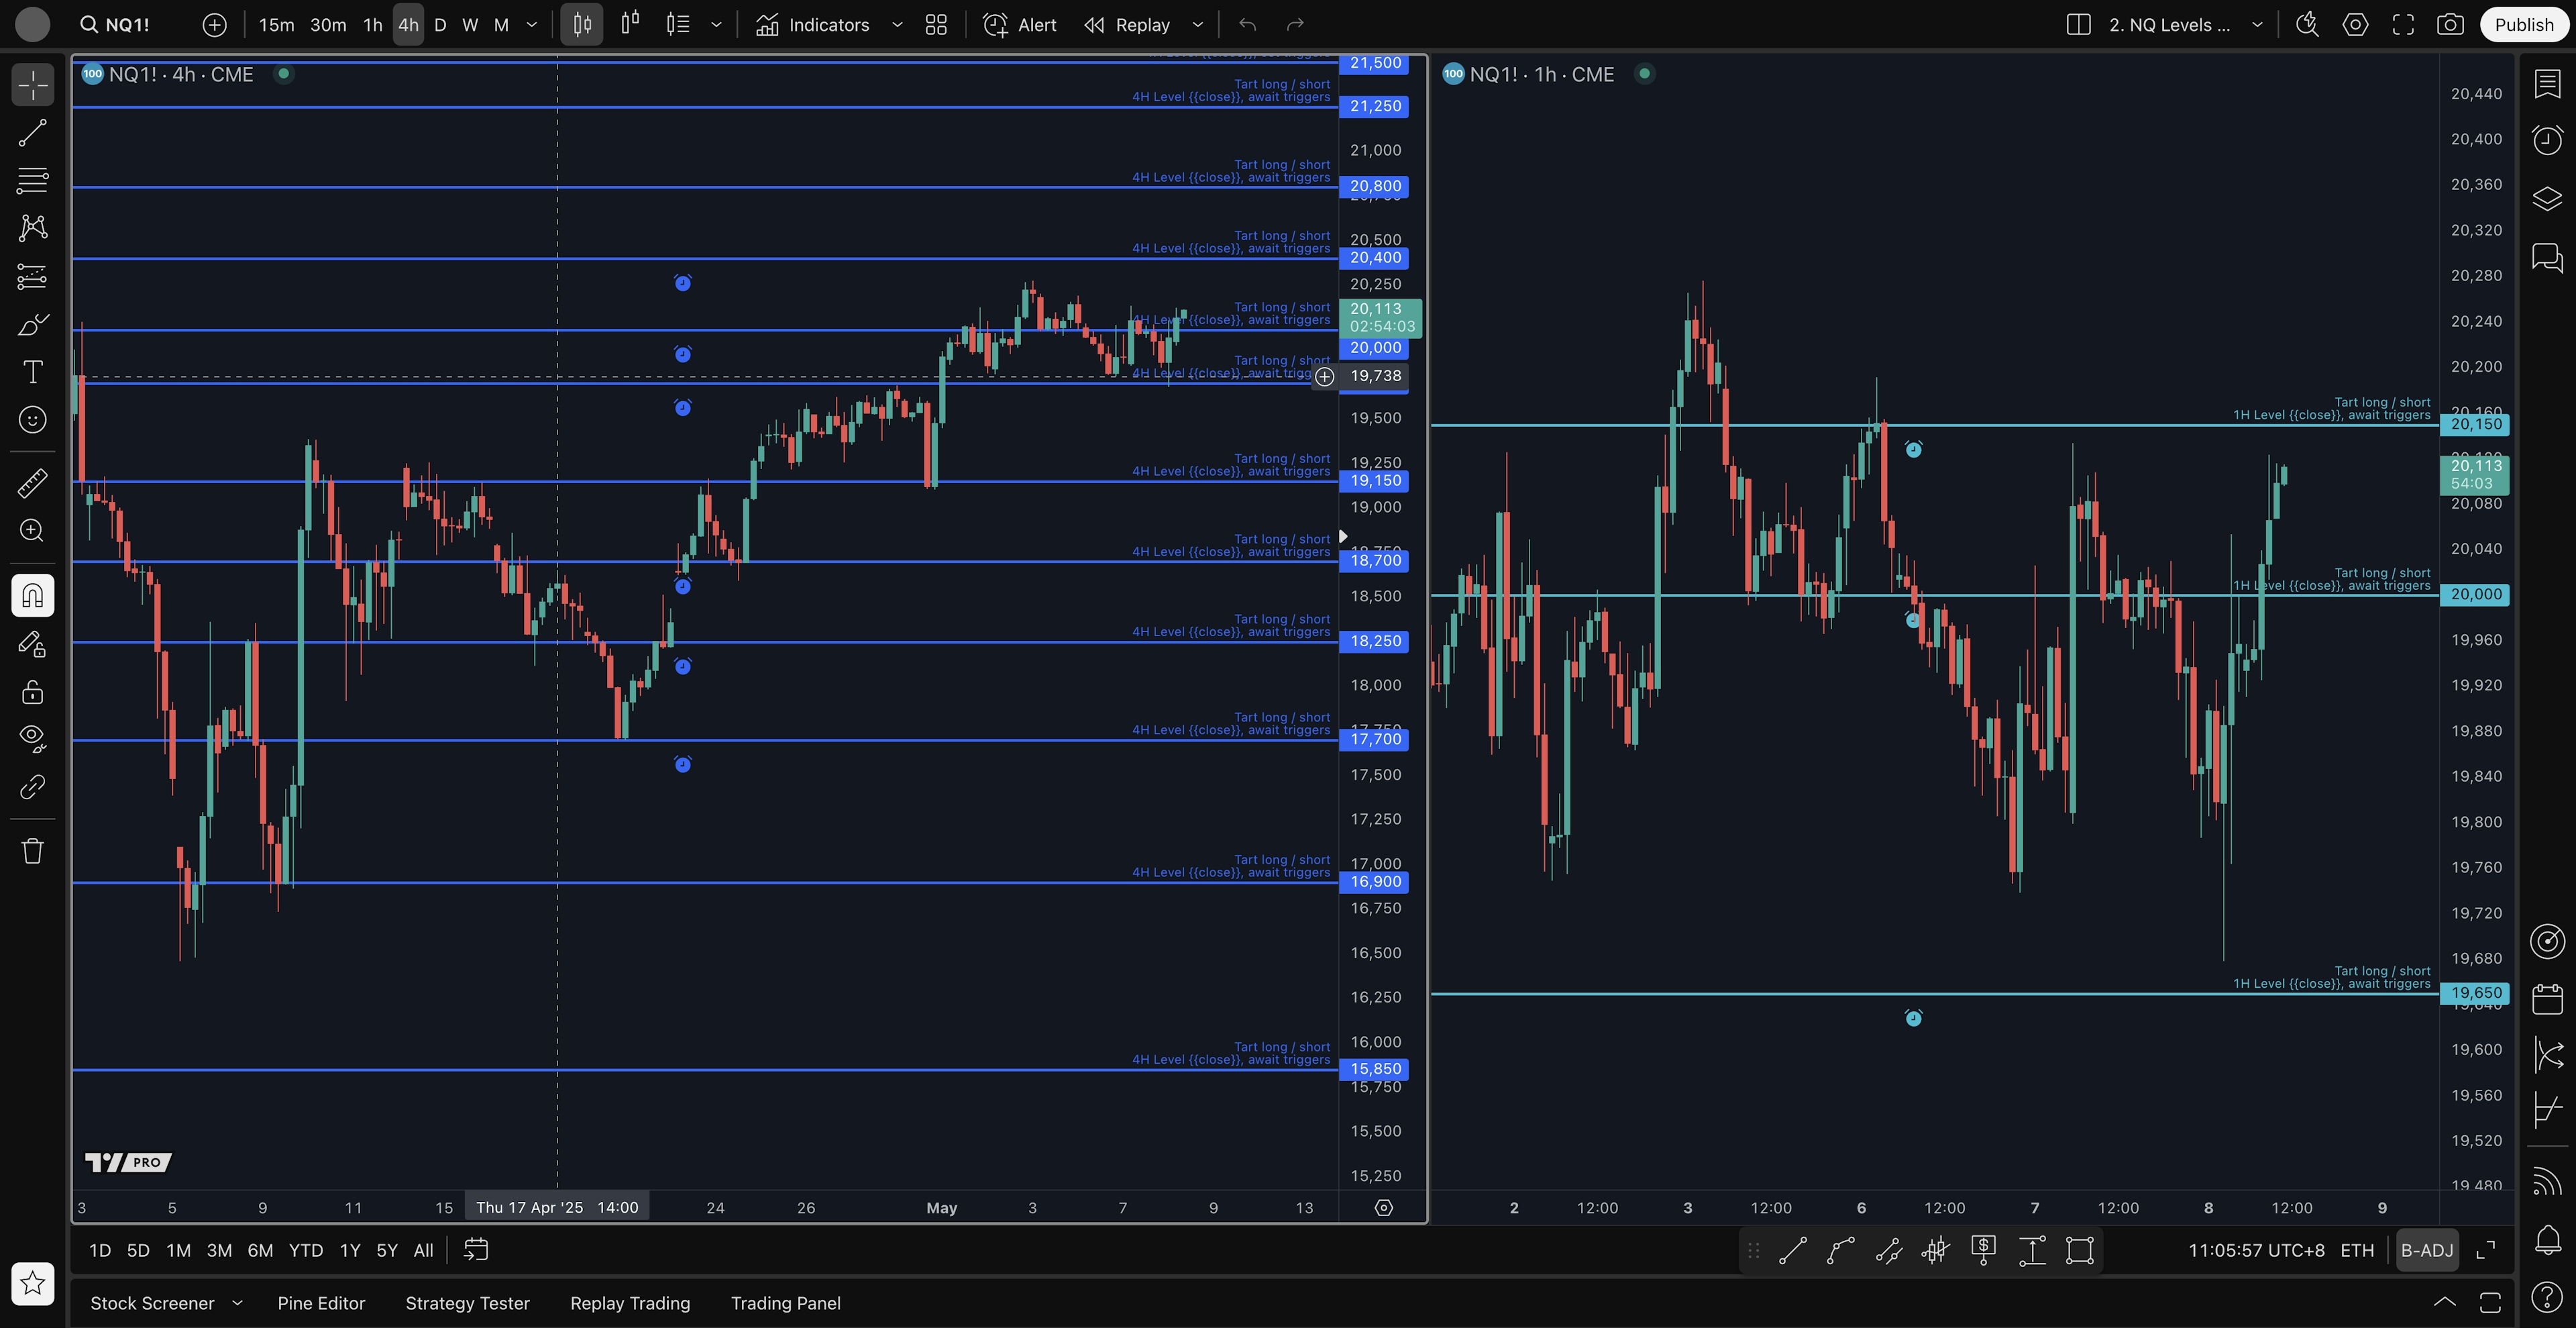
Task: Click the Publish button
Action: [2523, 25]
